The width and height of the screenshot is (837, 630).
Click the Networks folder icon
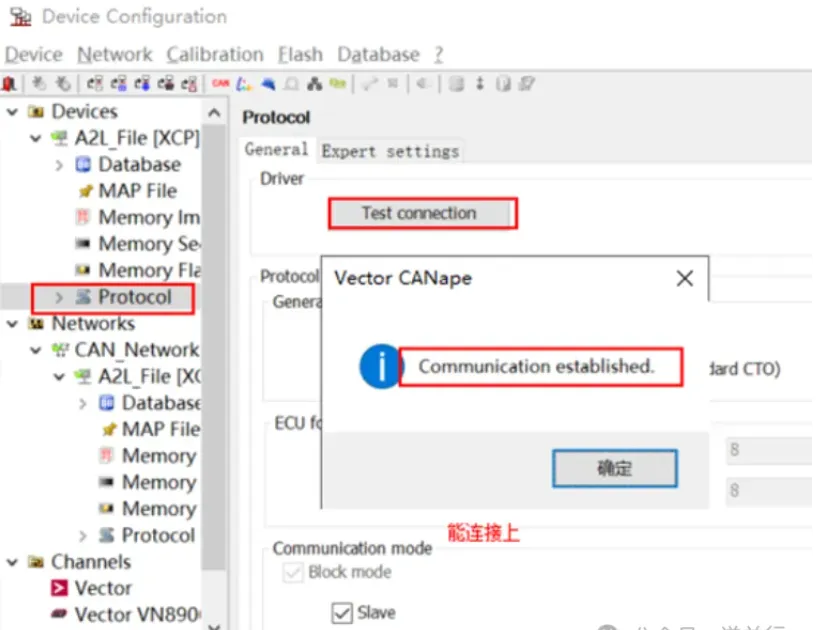click(x=36, y=324)
